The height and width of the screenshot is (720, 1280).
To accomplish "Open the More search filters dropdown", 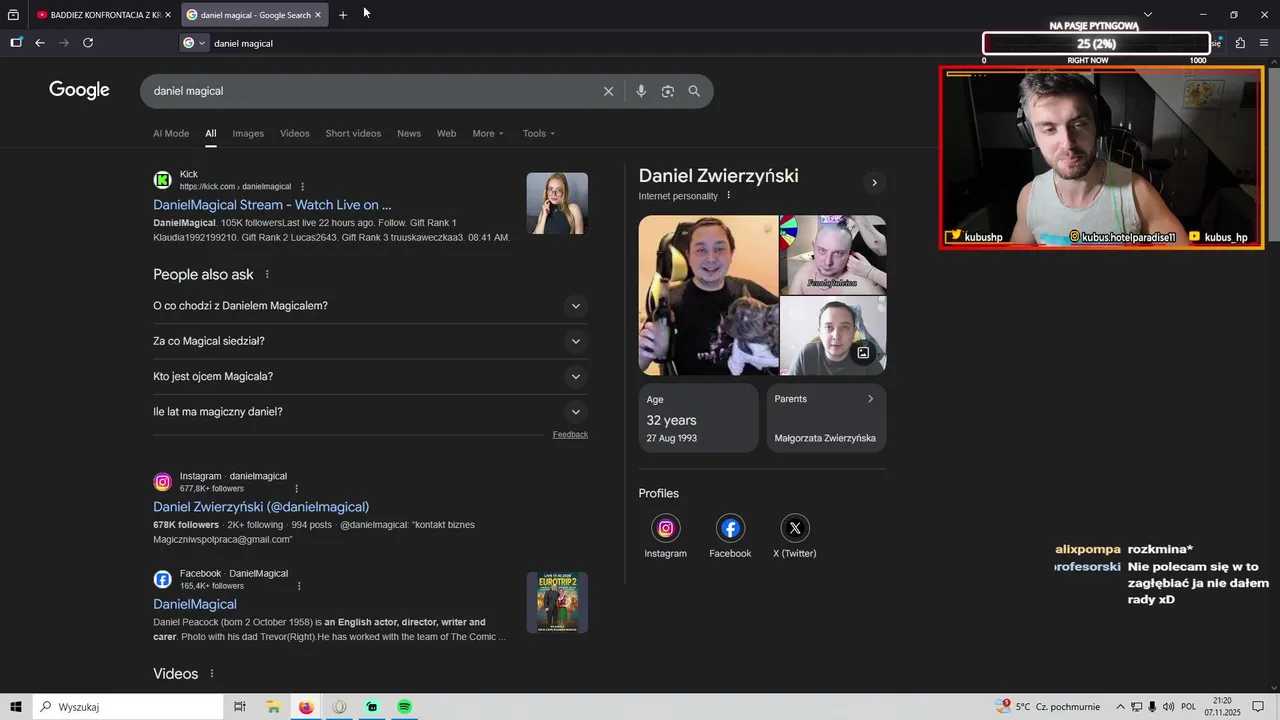I will tap(488, 134).
